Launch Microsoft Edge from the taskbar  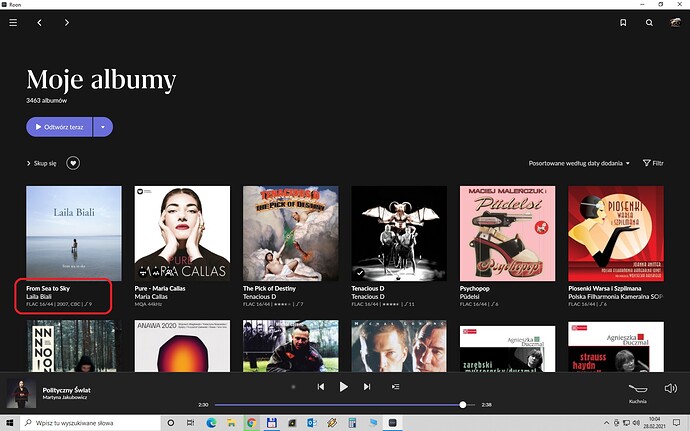coord(211,423)
